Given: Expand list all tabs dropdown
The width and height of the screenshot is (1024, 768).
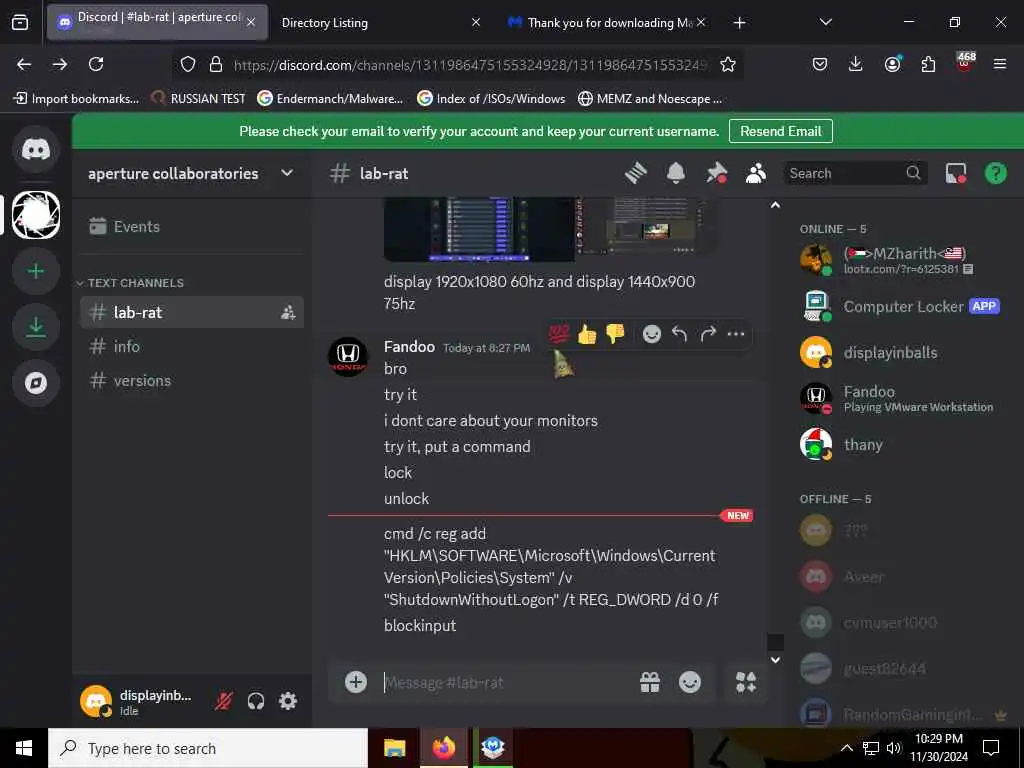Looking at the screenshot, I should pos(825,23).
